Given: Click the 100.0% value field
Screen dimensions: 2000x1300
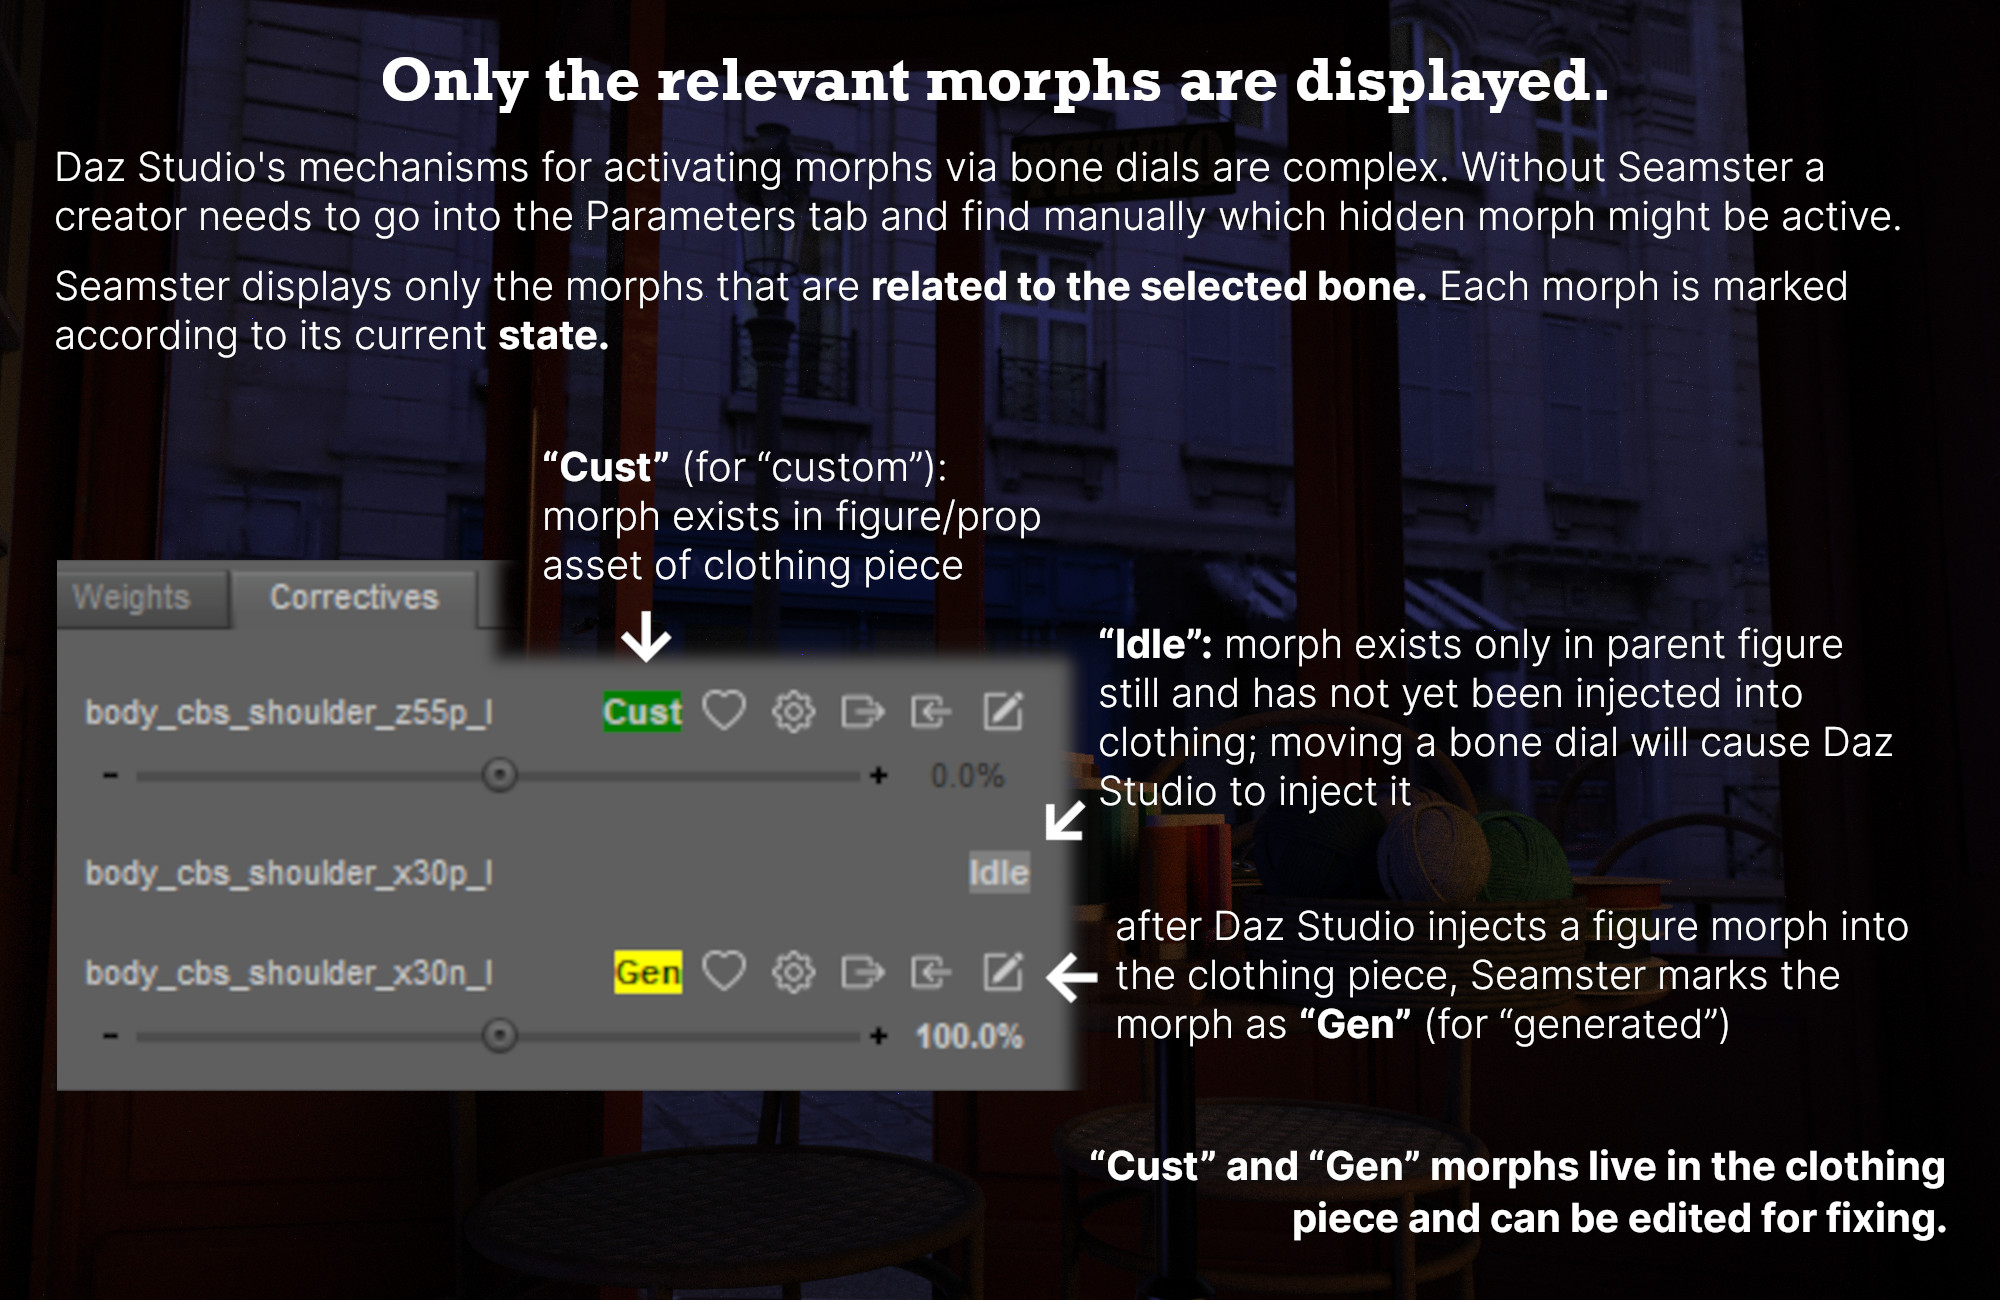Looking at the screenshot, I should pos(968,1036).
